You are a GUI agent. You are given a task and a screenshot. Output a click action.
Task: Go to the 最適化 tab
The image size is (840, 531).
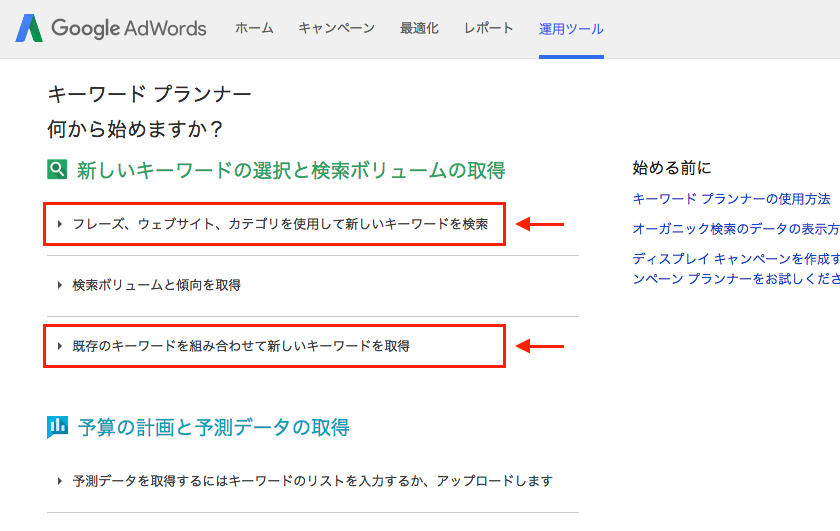(419, 28)
